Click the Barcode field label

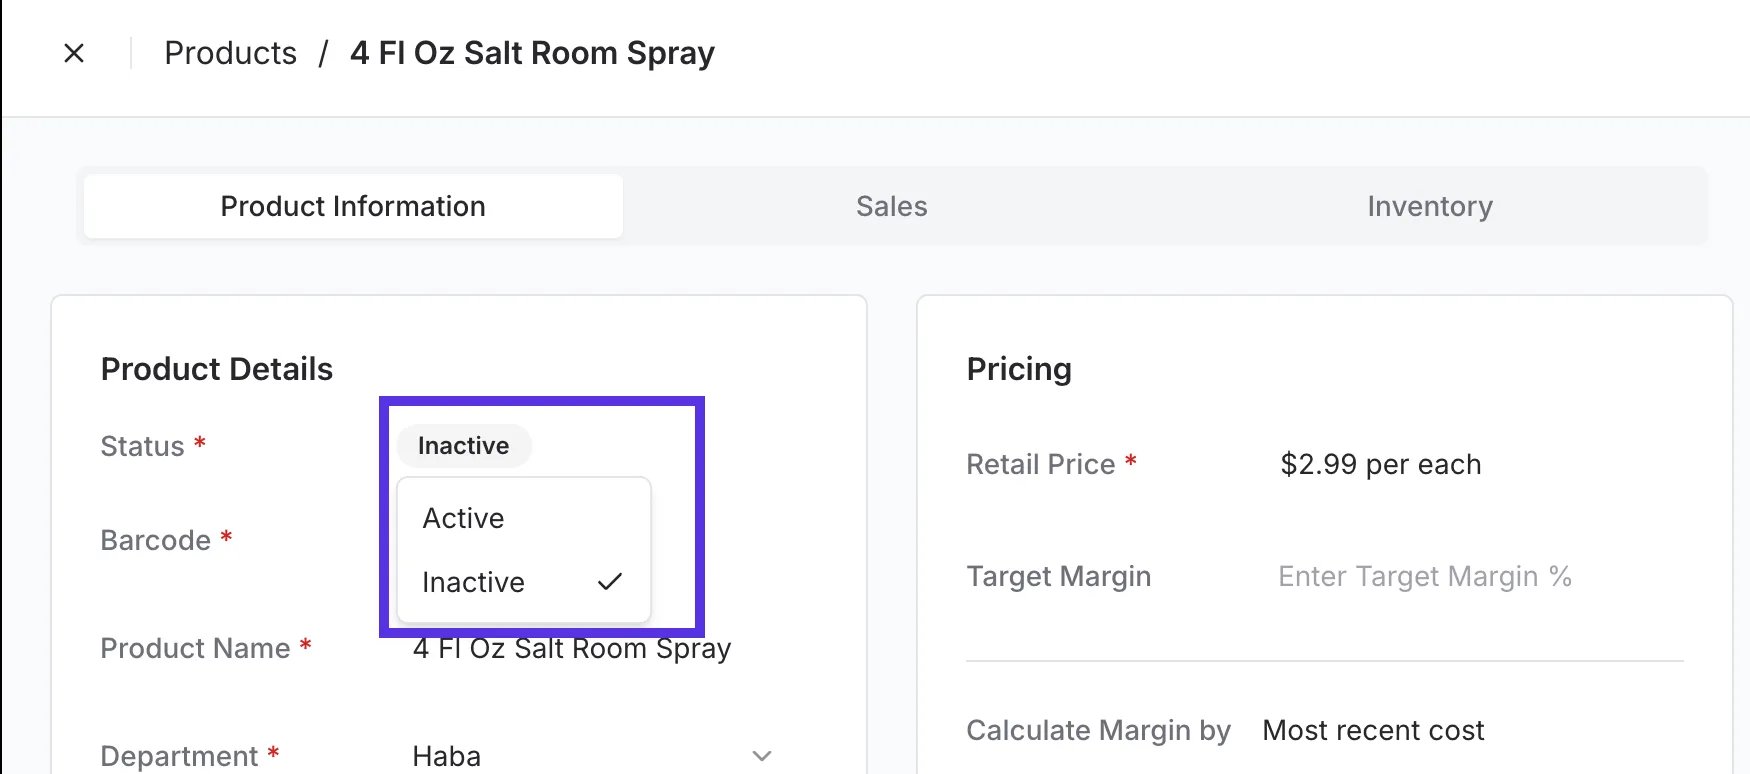pyautogui.click(x=156, y=540)
